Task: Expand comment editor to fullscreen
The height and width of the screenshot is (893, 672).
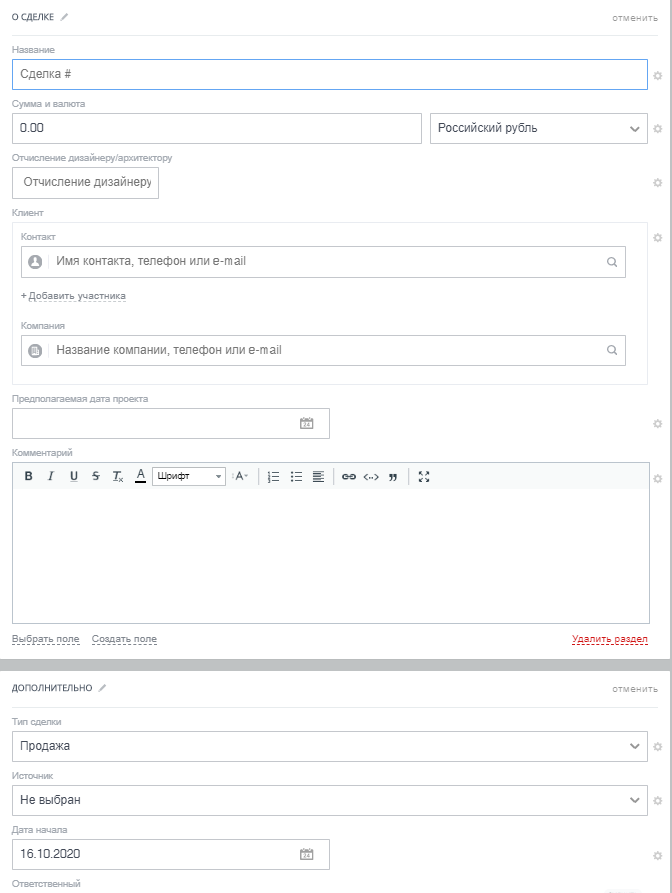Action: (x=424, y=477)
